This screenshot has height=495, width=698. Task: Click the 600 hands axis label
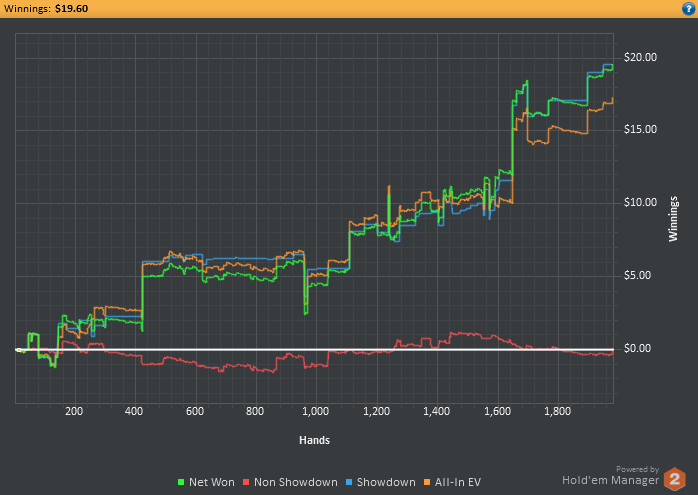tap(195, 411)
